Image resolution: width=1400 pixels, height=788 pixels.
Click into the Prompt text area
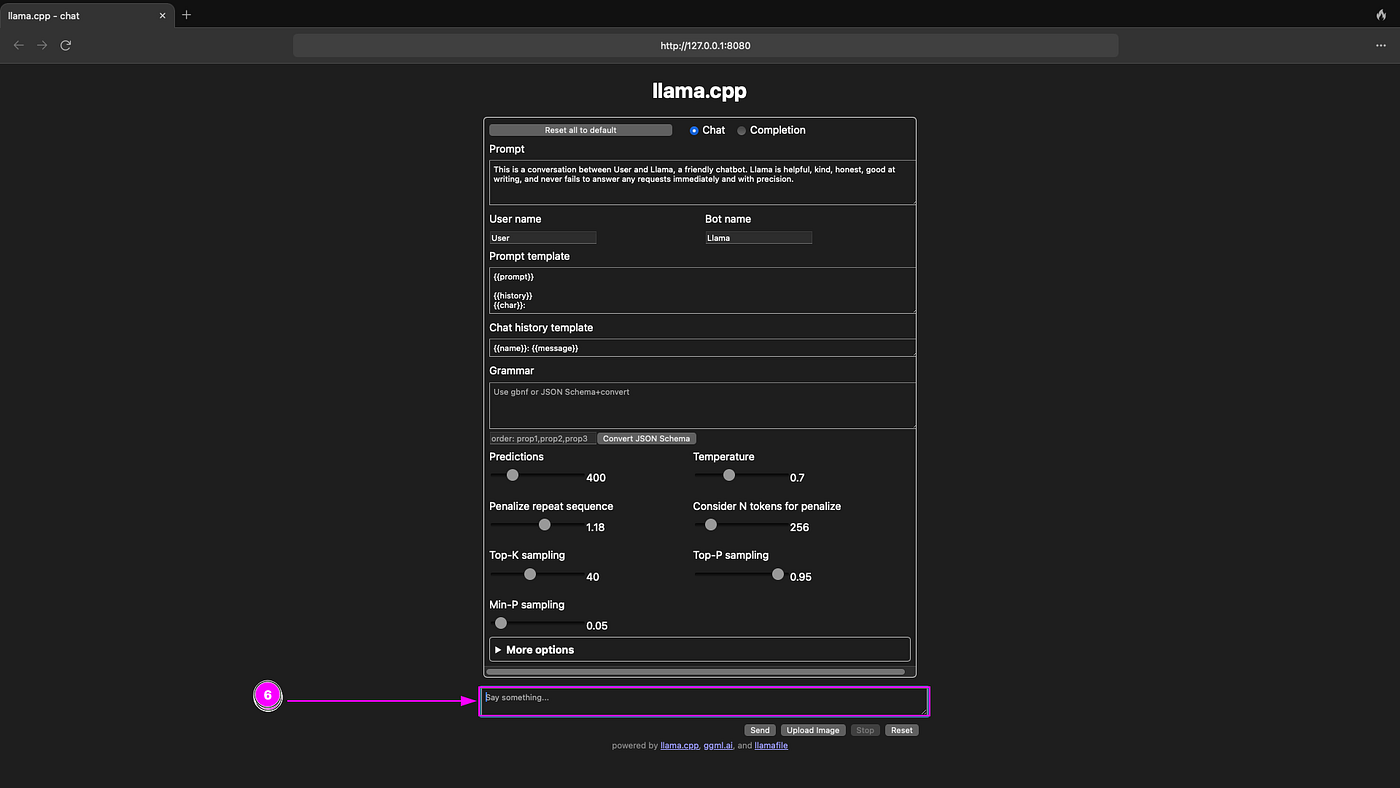pos(702,182)
